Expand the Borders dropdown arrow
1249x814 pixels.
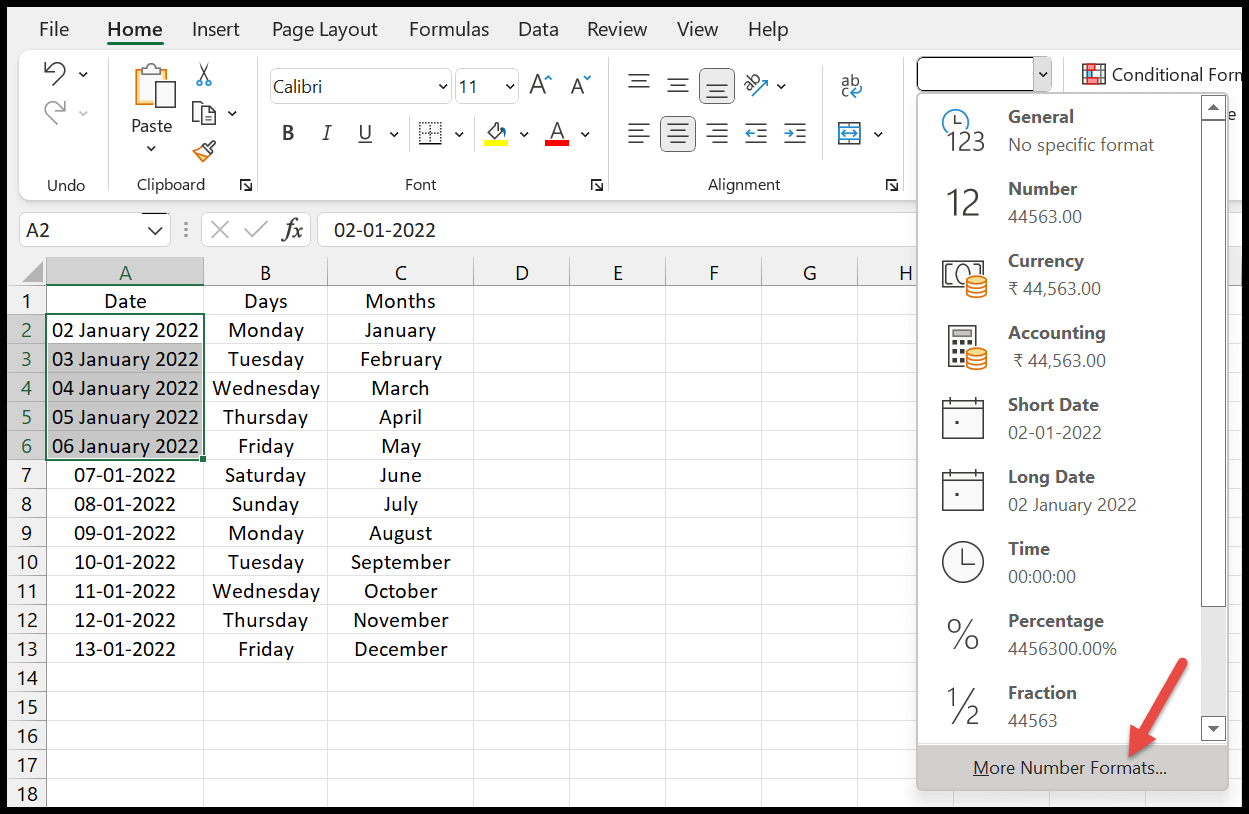(x=459, y=134)
